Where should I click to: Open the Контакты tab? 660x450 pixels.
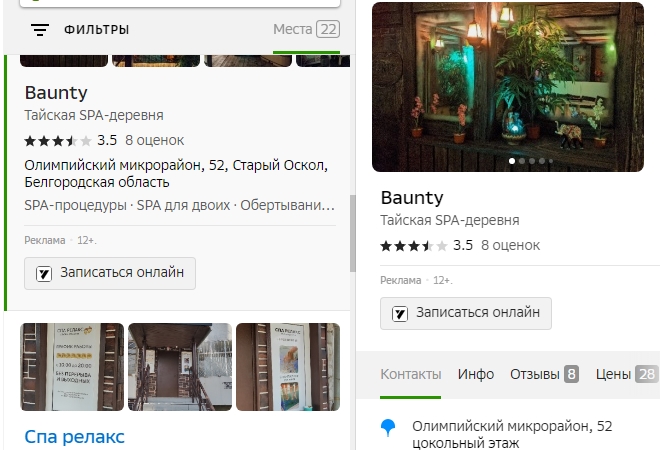tap(410, 374)
